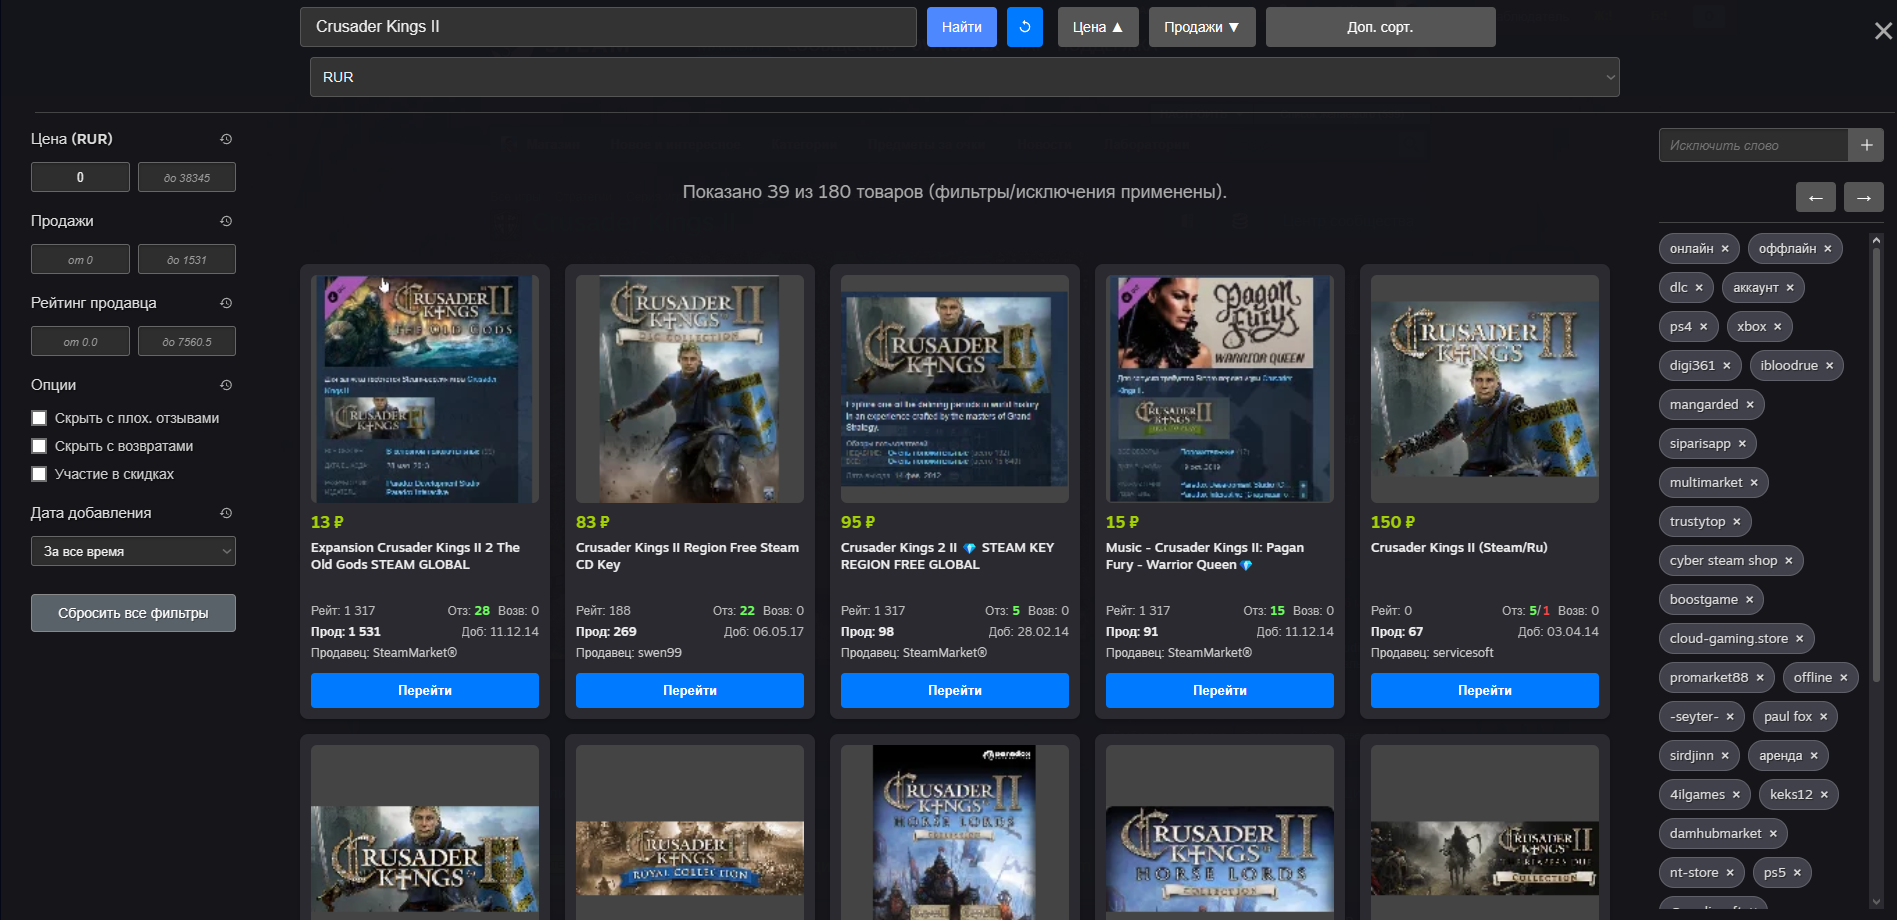The width and height of the screenshot is (1897, 920).
Task: Remove the 'ps4' exclusion tag
Action: click(x=1704, y=327)
